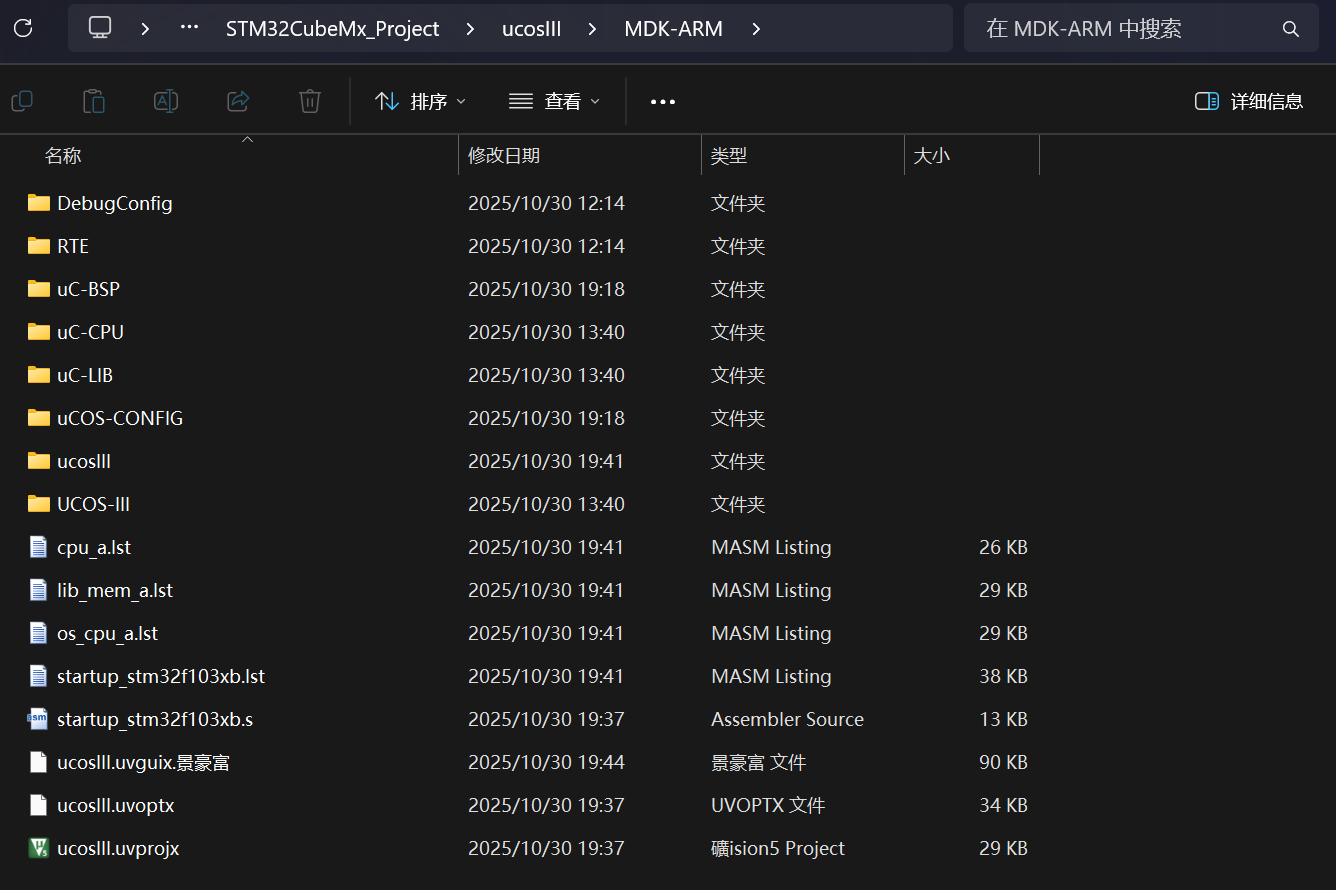The height and width of the screenshot is (890, 1336).
Task: Click the 2025/10/30 19:44 date cell
Action: pos(546,762)
